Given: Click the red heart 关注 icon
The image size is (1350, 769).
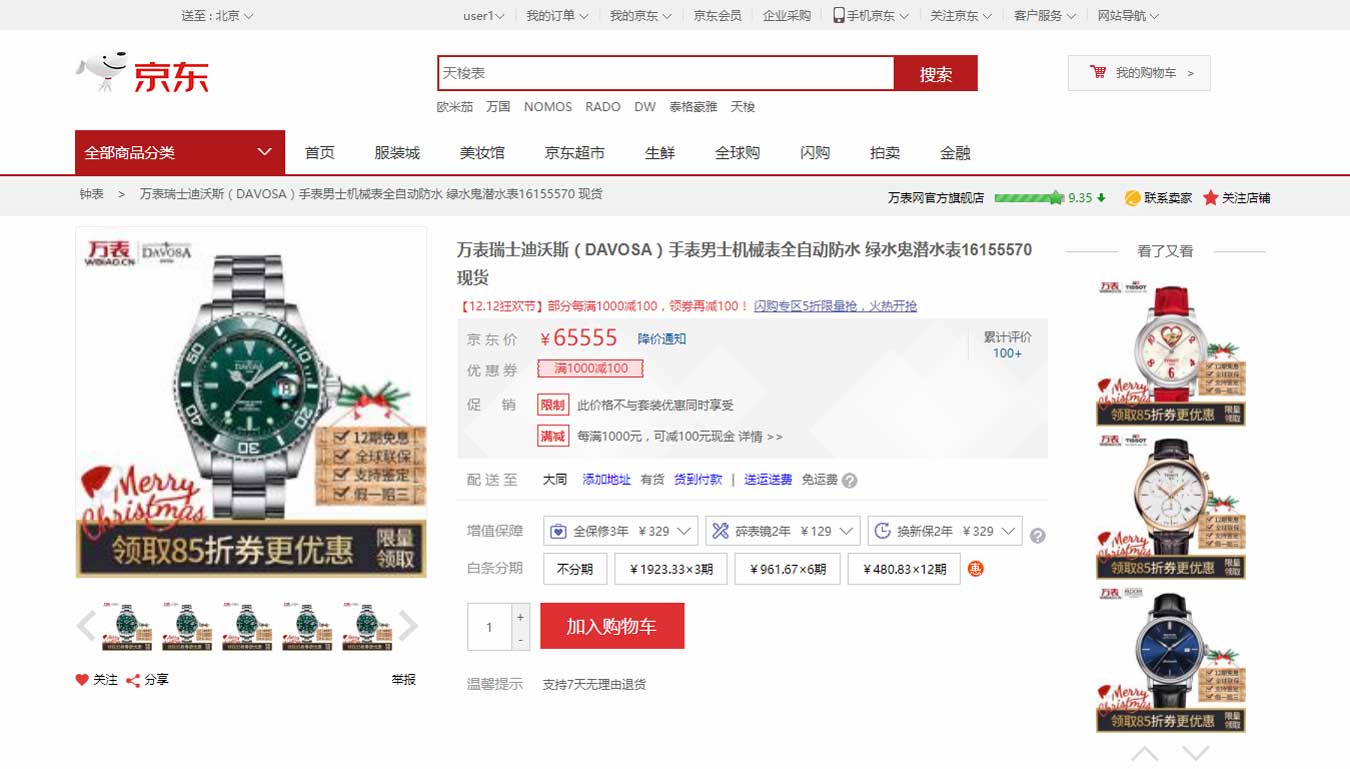Looking at the screenshot, I should [82, 680].
